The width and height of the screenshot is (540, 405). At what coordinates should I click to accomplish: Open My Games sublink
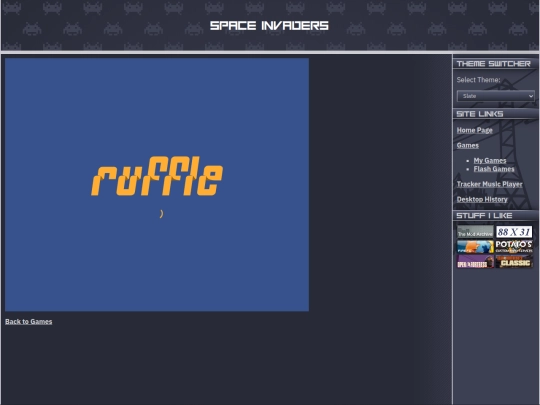[490, 160]
